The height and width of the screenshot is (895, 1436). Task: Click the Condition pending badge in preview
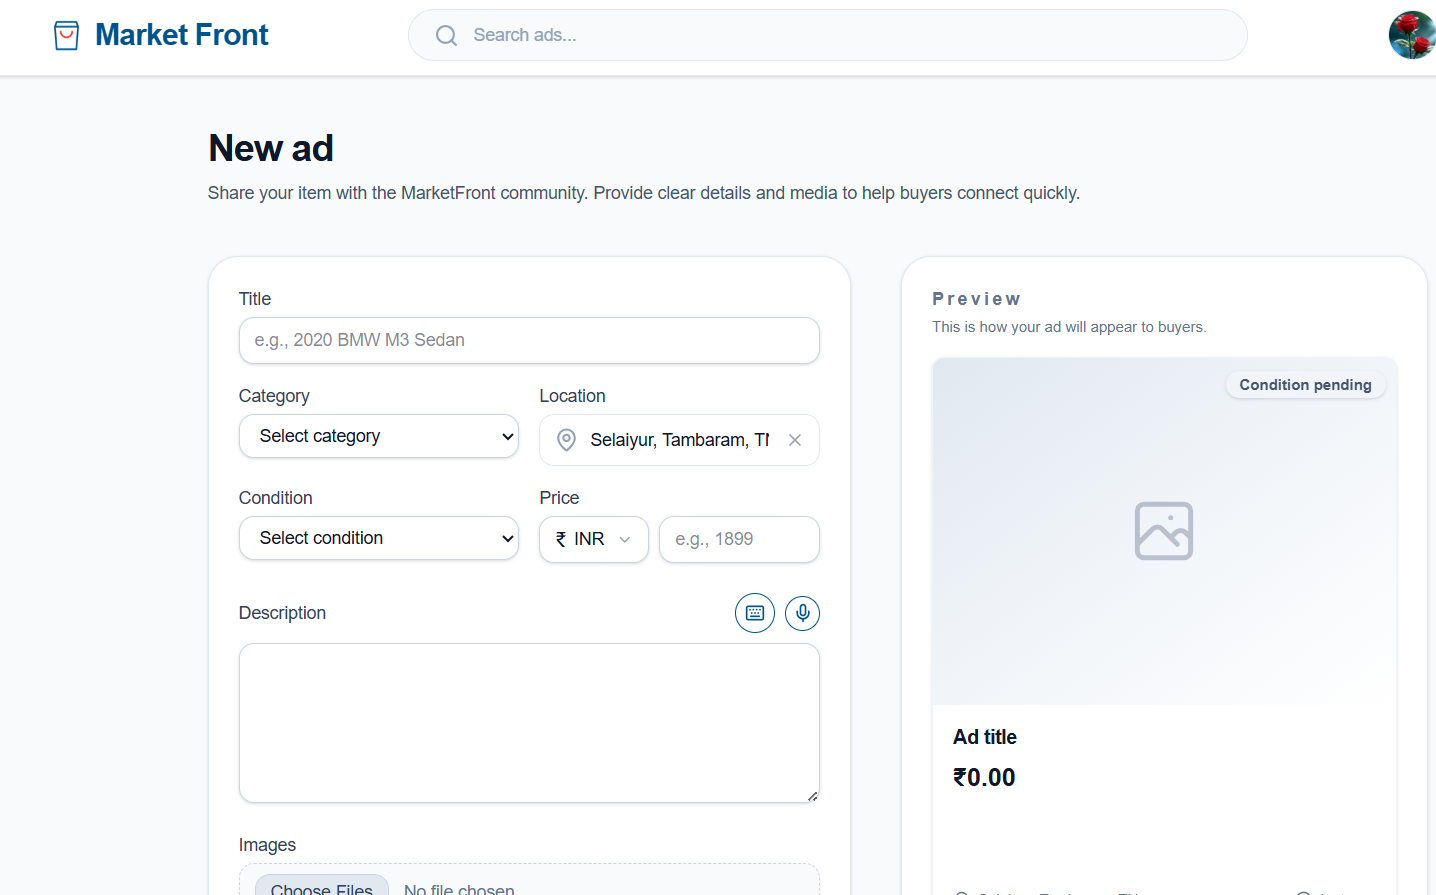1305,385
